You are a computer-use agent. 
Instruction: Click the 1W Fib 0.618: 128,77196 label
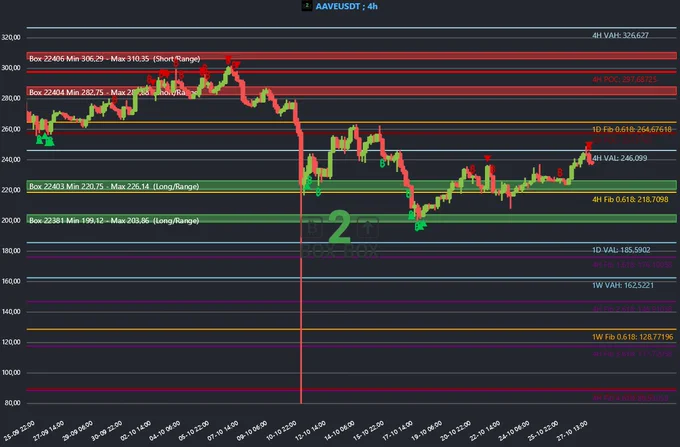click(x=633, y=337)
